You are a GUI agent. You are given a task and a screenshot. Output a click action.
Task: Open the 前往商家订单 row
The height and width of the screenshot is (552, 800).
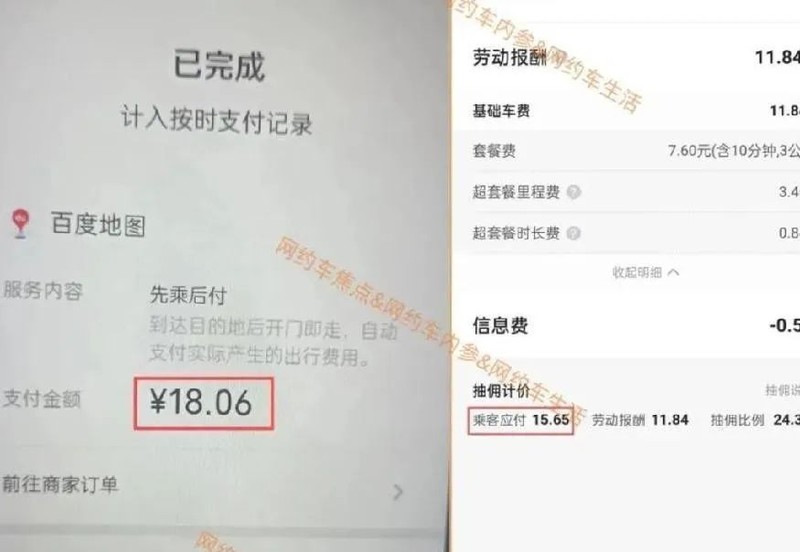click(x=204, y=485)
